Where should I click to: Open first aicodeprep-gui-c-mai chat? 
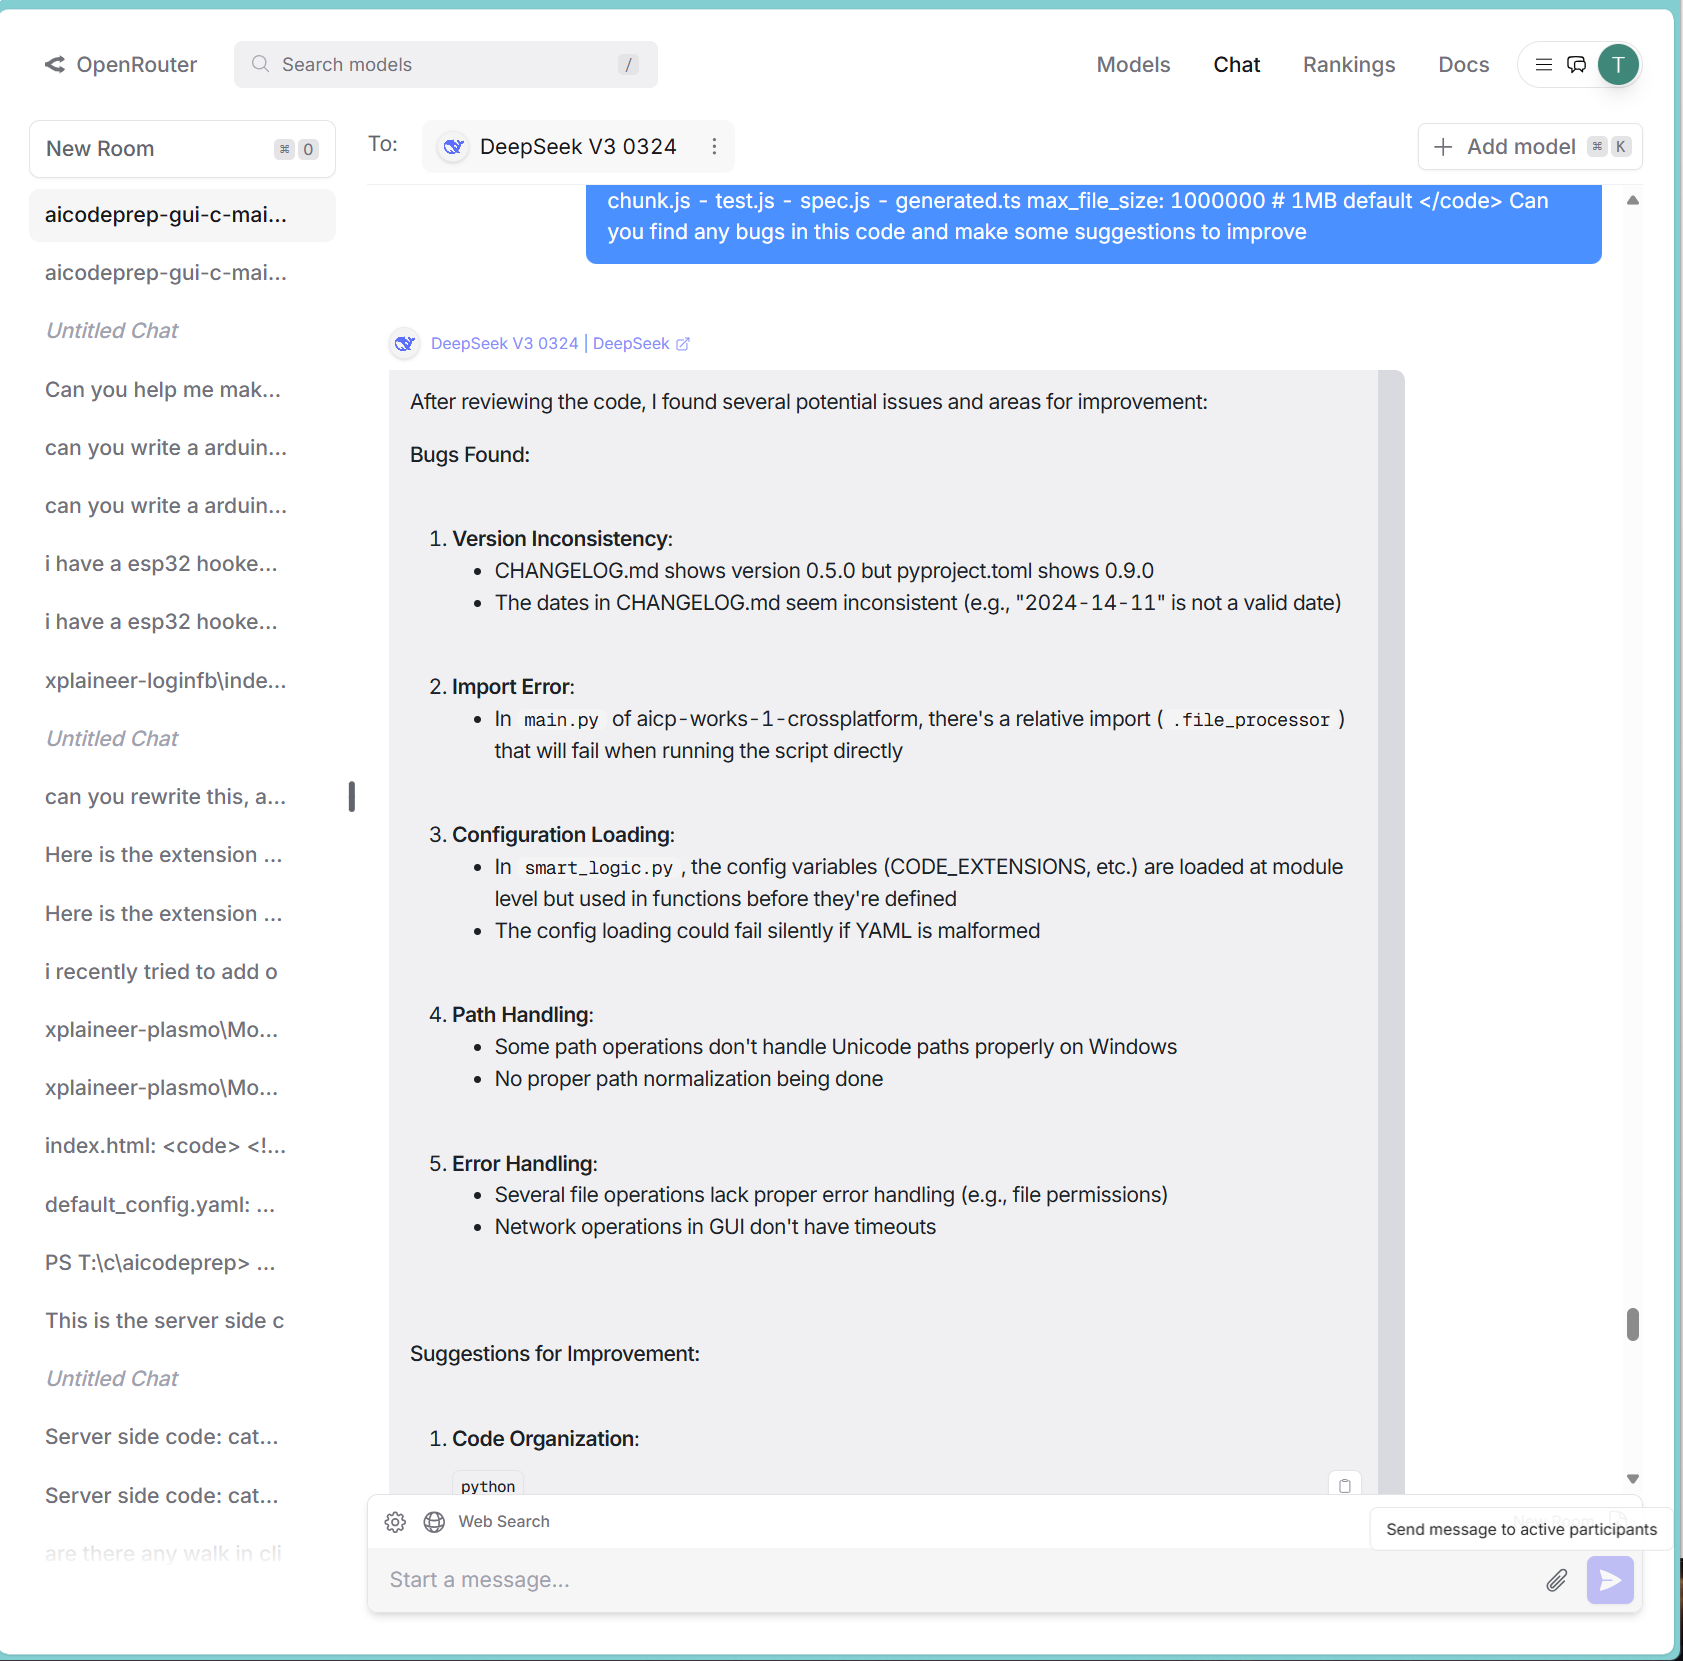pyautogui.click(x=182, y=215)
